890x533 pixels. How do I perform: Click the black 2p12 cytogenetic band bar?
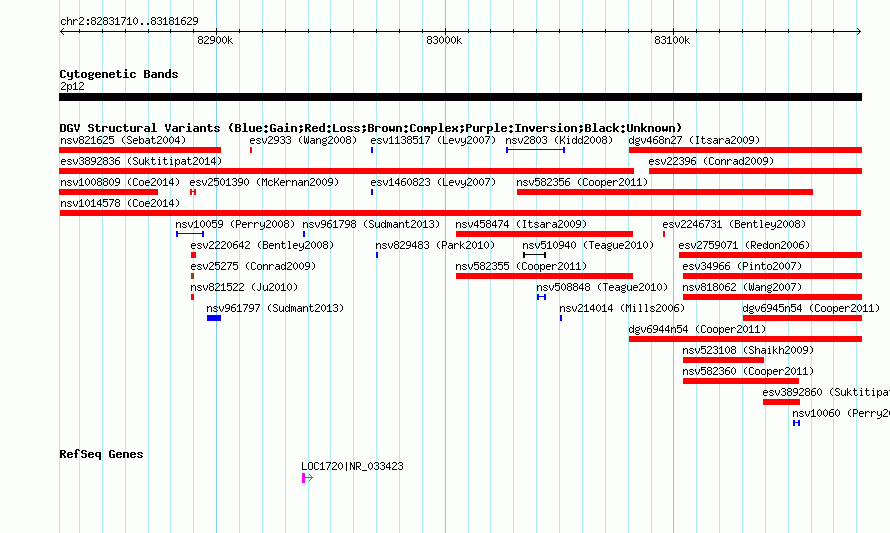pyautogui.click(x=460, y=97)
